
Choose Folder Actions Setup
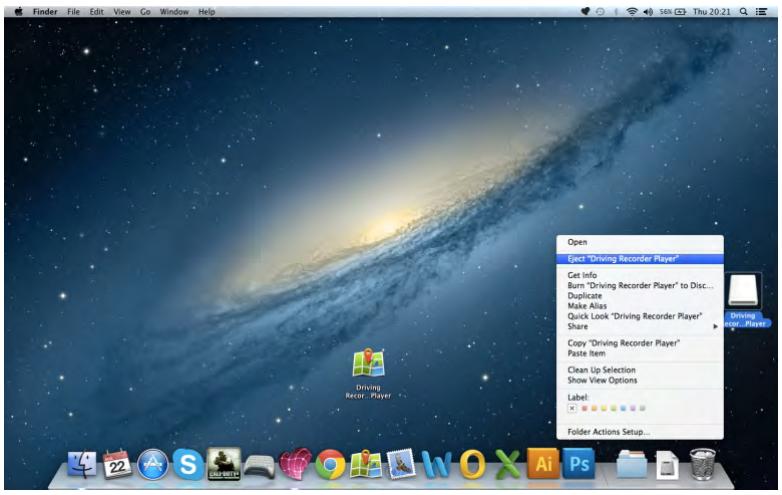[x=640, y=432]
